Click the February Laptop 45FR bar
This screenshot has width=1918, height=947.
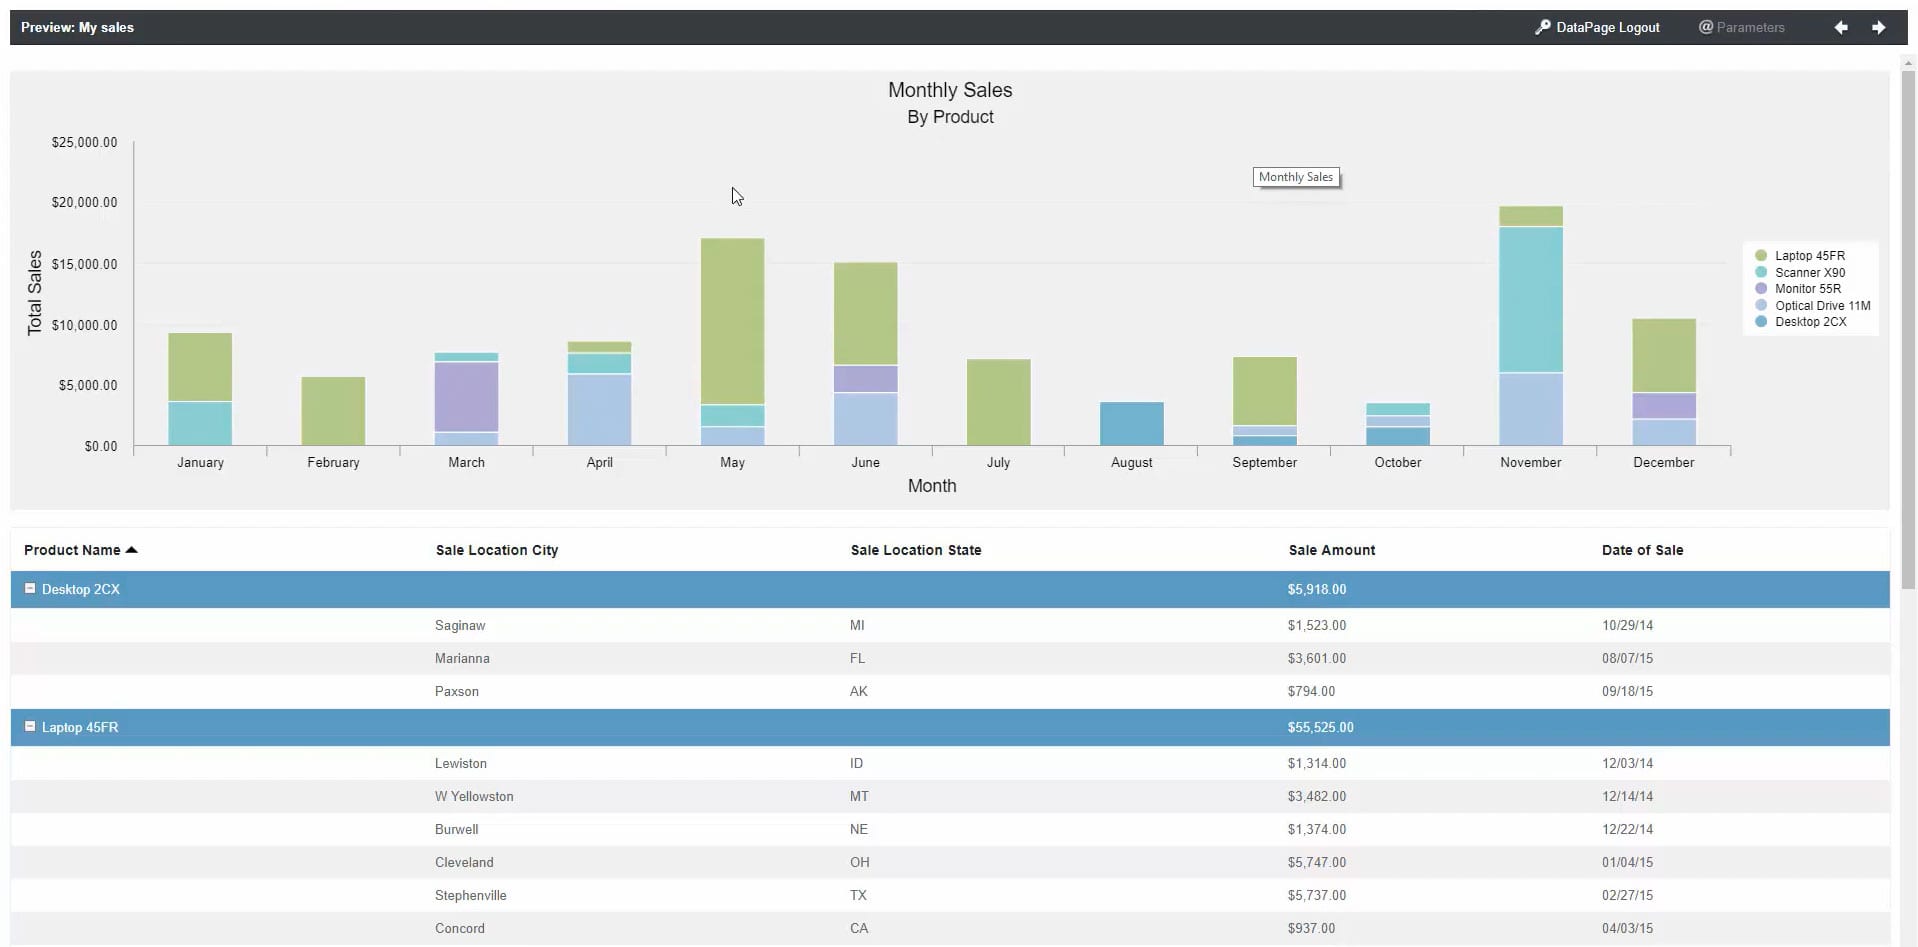click(x=333, y=411)
